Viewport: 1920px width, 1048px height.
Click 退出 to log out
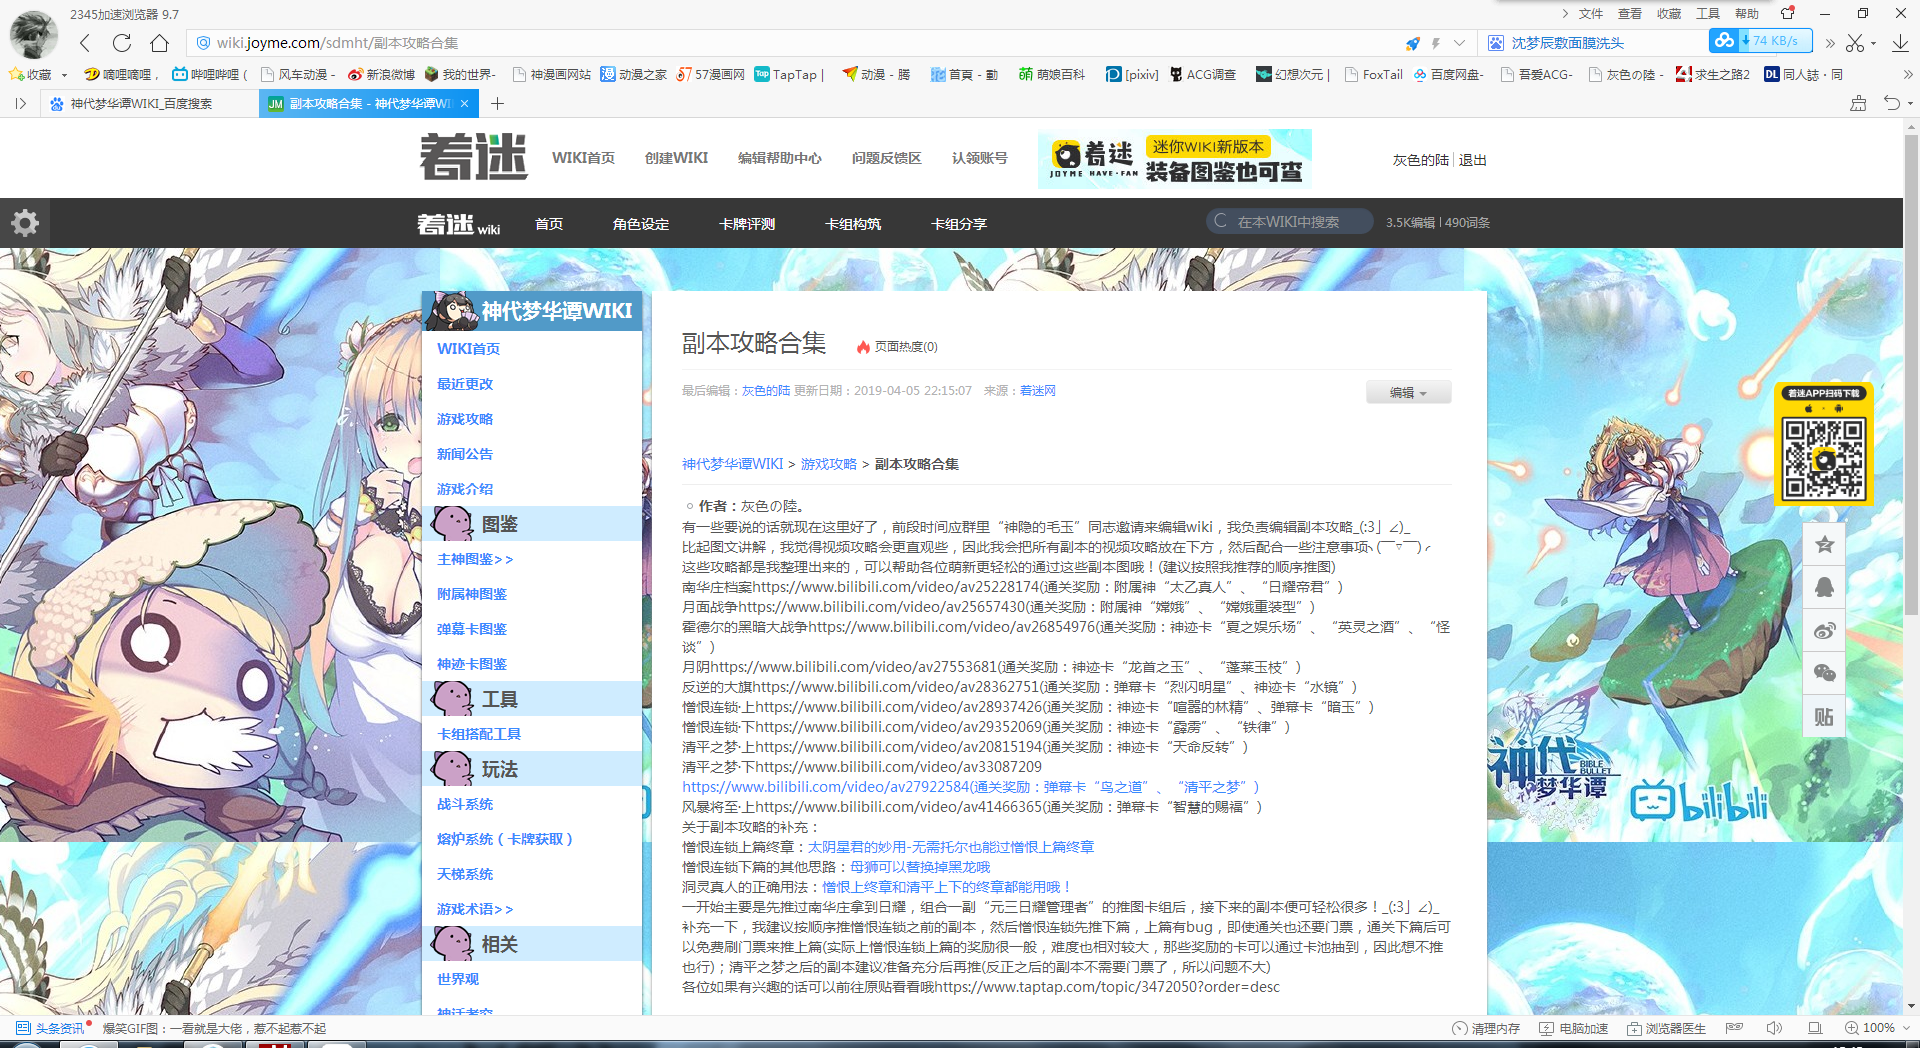(1472, 160)
